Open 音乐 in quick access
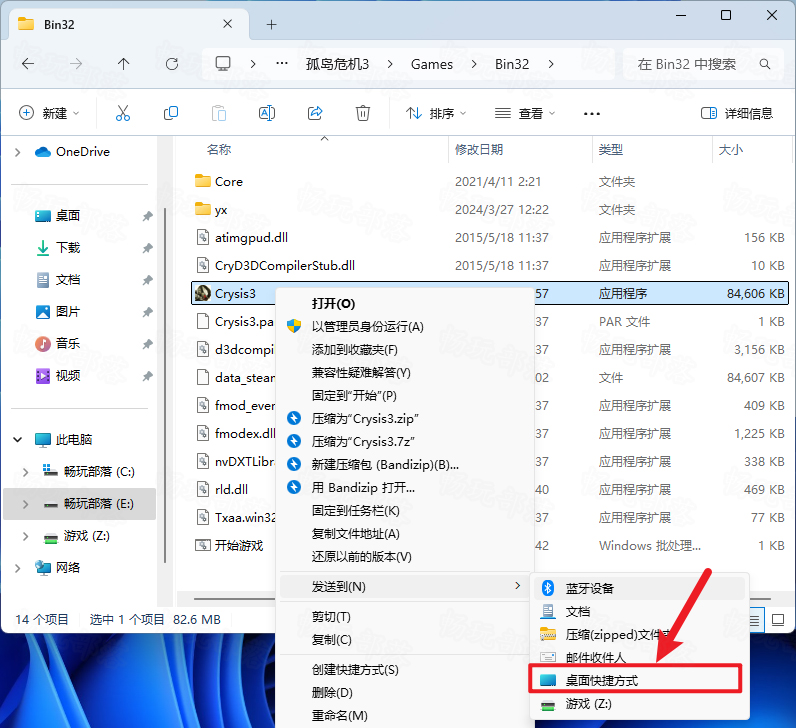796x728 pixels. click(68, 344)
